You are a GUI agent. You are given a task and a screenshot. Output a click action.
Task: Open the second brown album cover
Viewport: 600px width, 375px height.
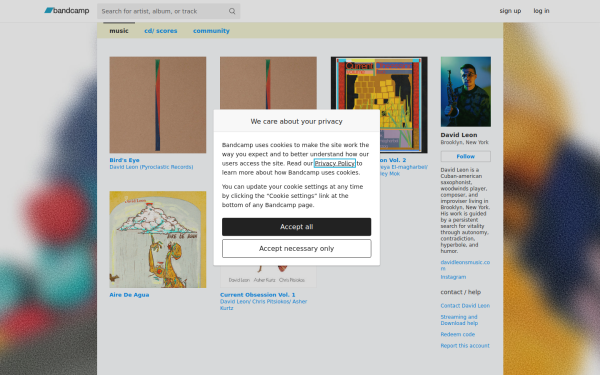[x=268, y=83]
